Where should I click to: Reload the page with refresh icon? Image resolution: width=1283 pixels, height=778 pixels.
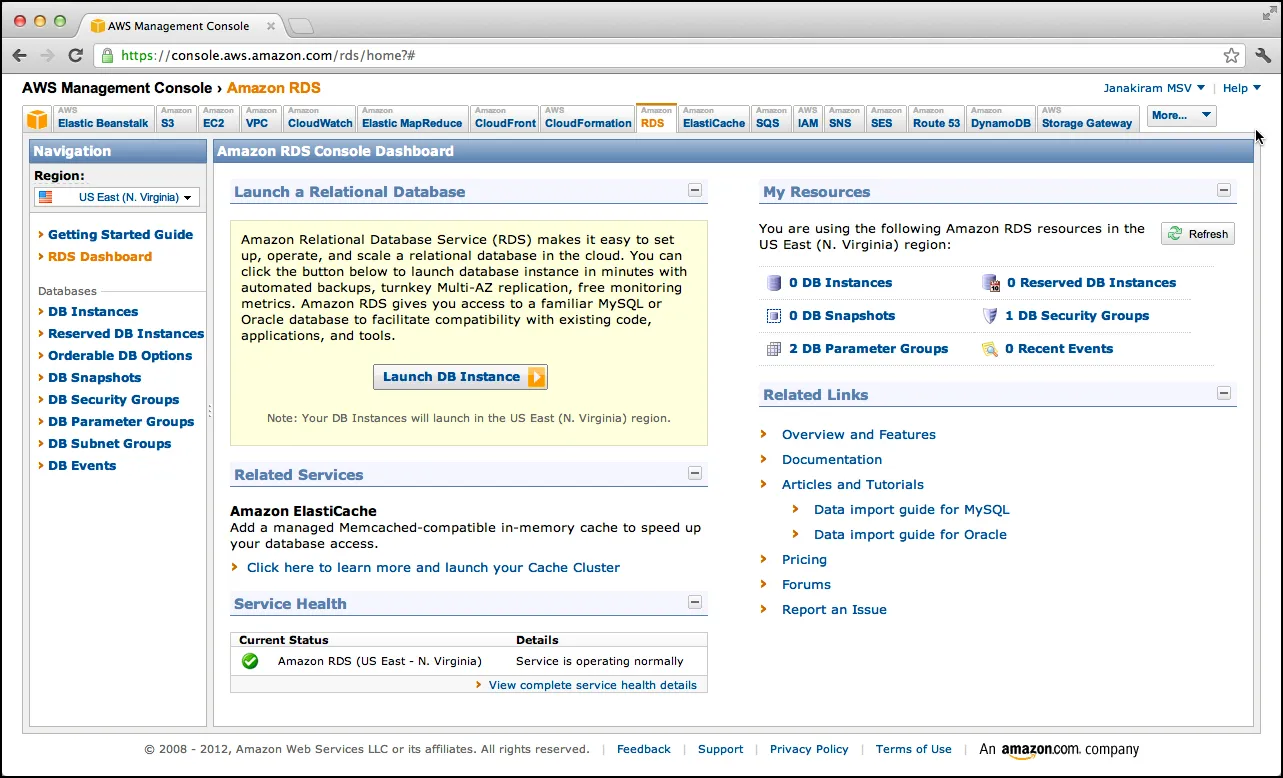tap(75, 56)
